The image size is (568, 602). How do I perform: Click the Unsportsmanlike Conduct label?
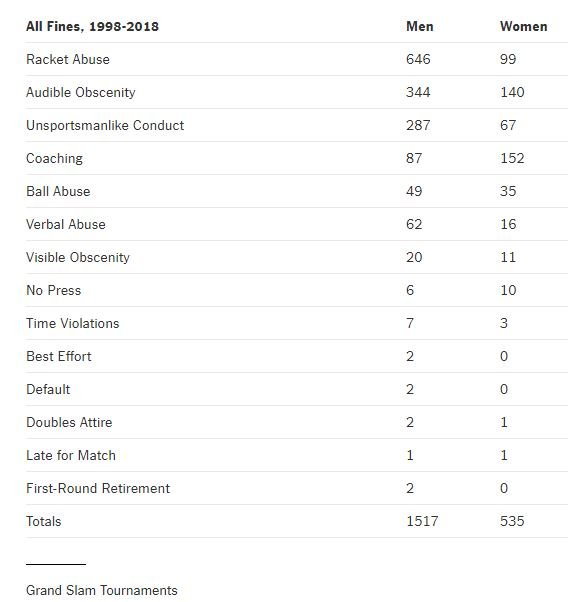click(105, 126)
